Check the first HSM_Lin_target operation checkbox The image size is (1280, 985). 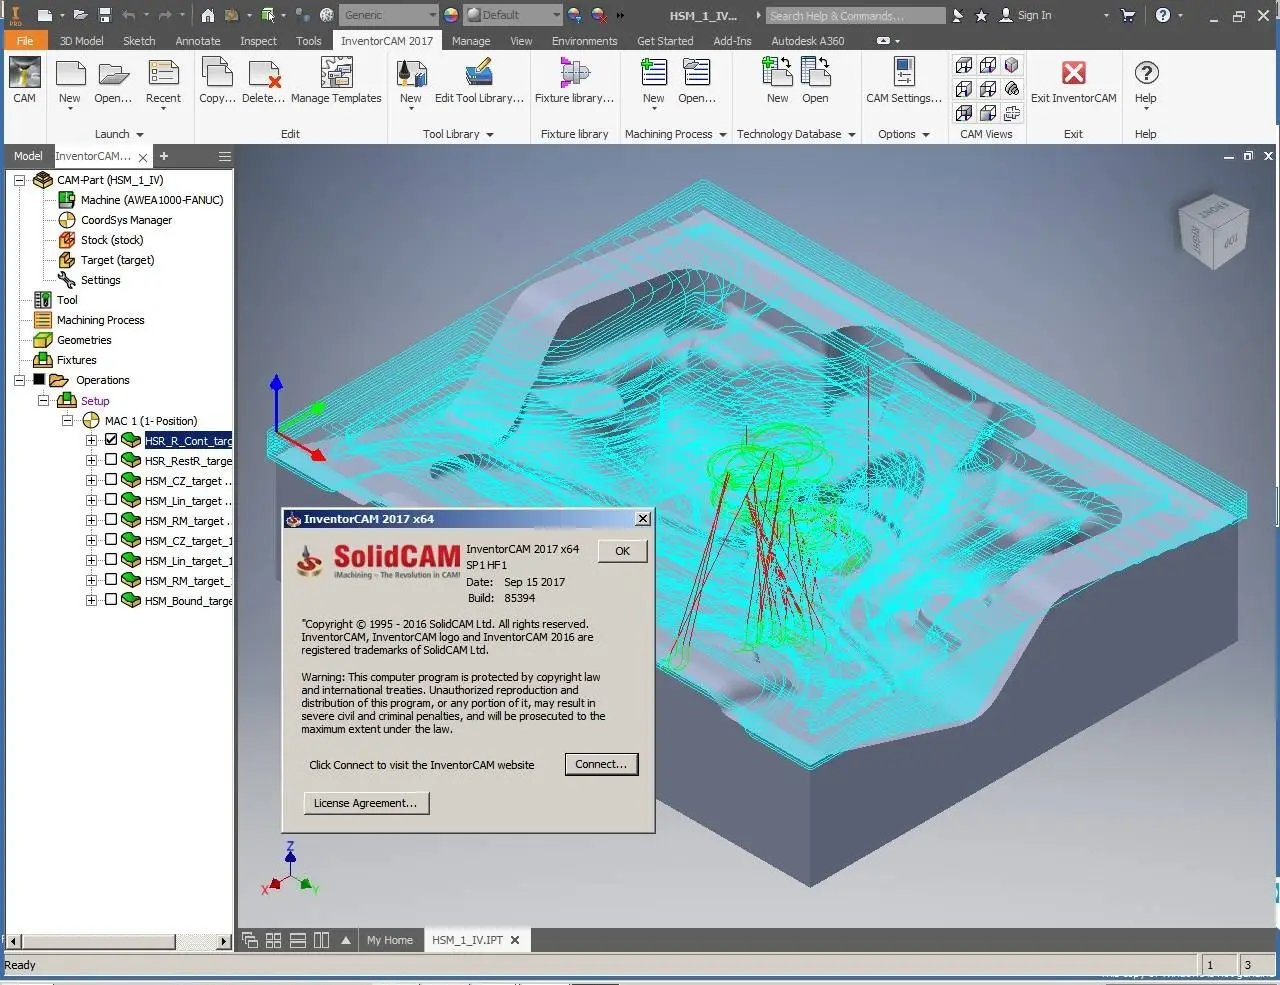click(111, 500)
